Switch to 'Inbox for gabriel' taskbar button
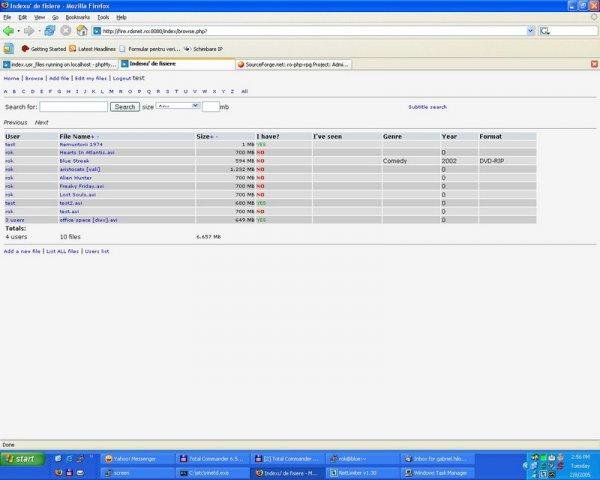600x480 pixels. coord(437,459)
